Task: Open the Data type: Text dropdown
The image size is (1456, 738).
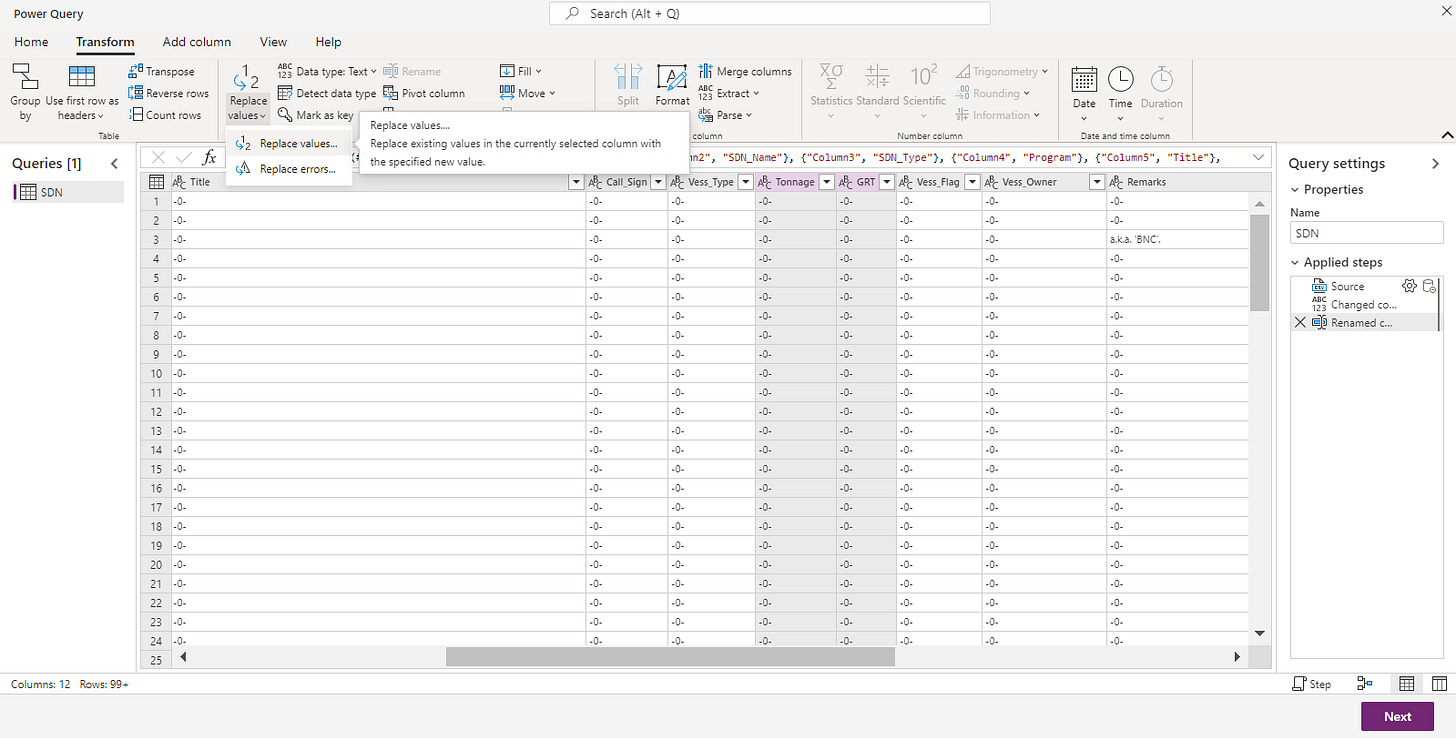Action: point(327,71)
